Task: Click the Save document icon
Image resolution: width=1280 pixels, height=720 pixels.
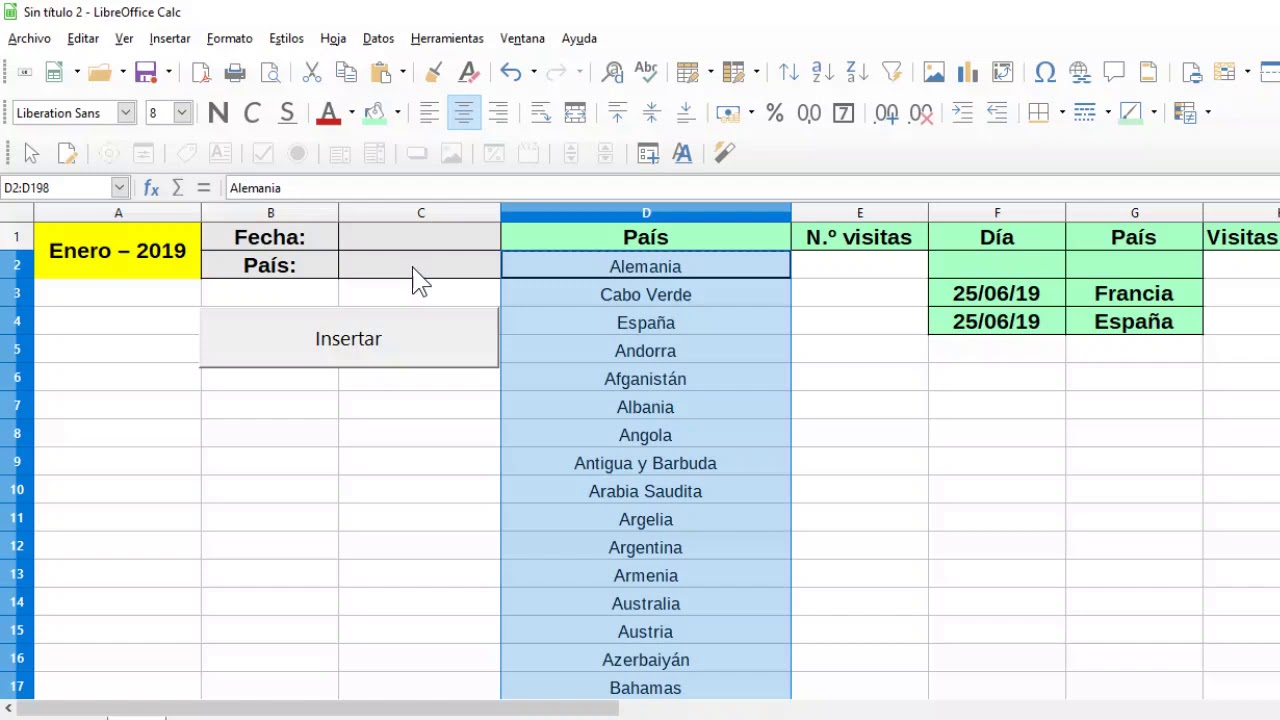Action: [146, 72]
